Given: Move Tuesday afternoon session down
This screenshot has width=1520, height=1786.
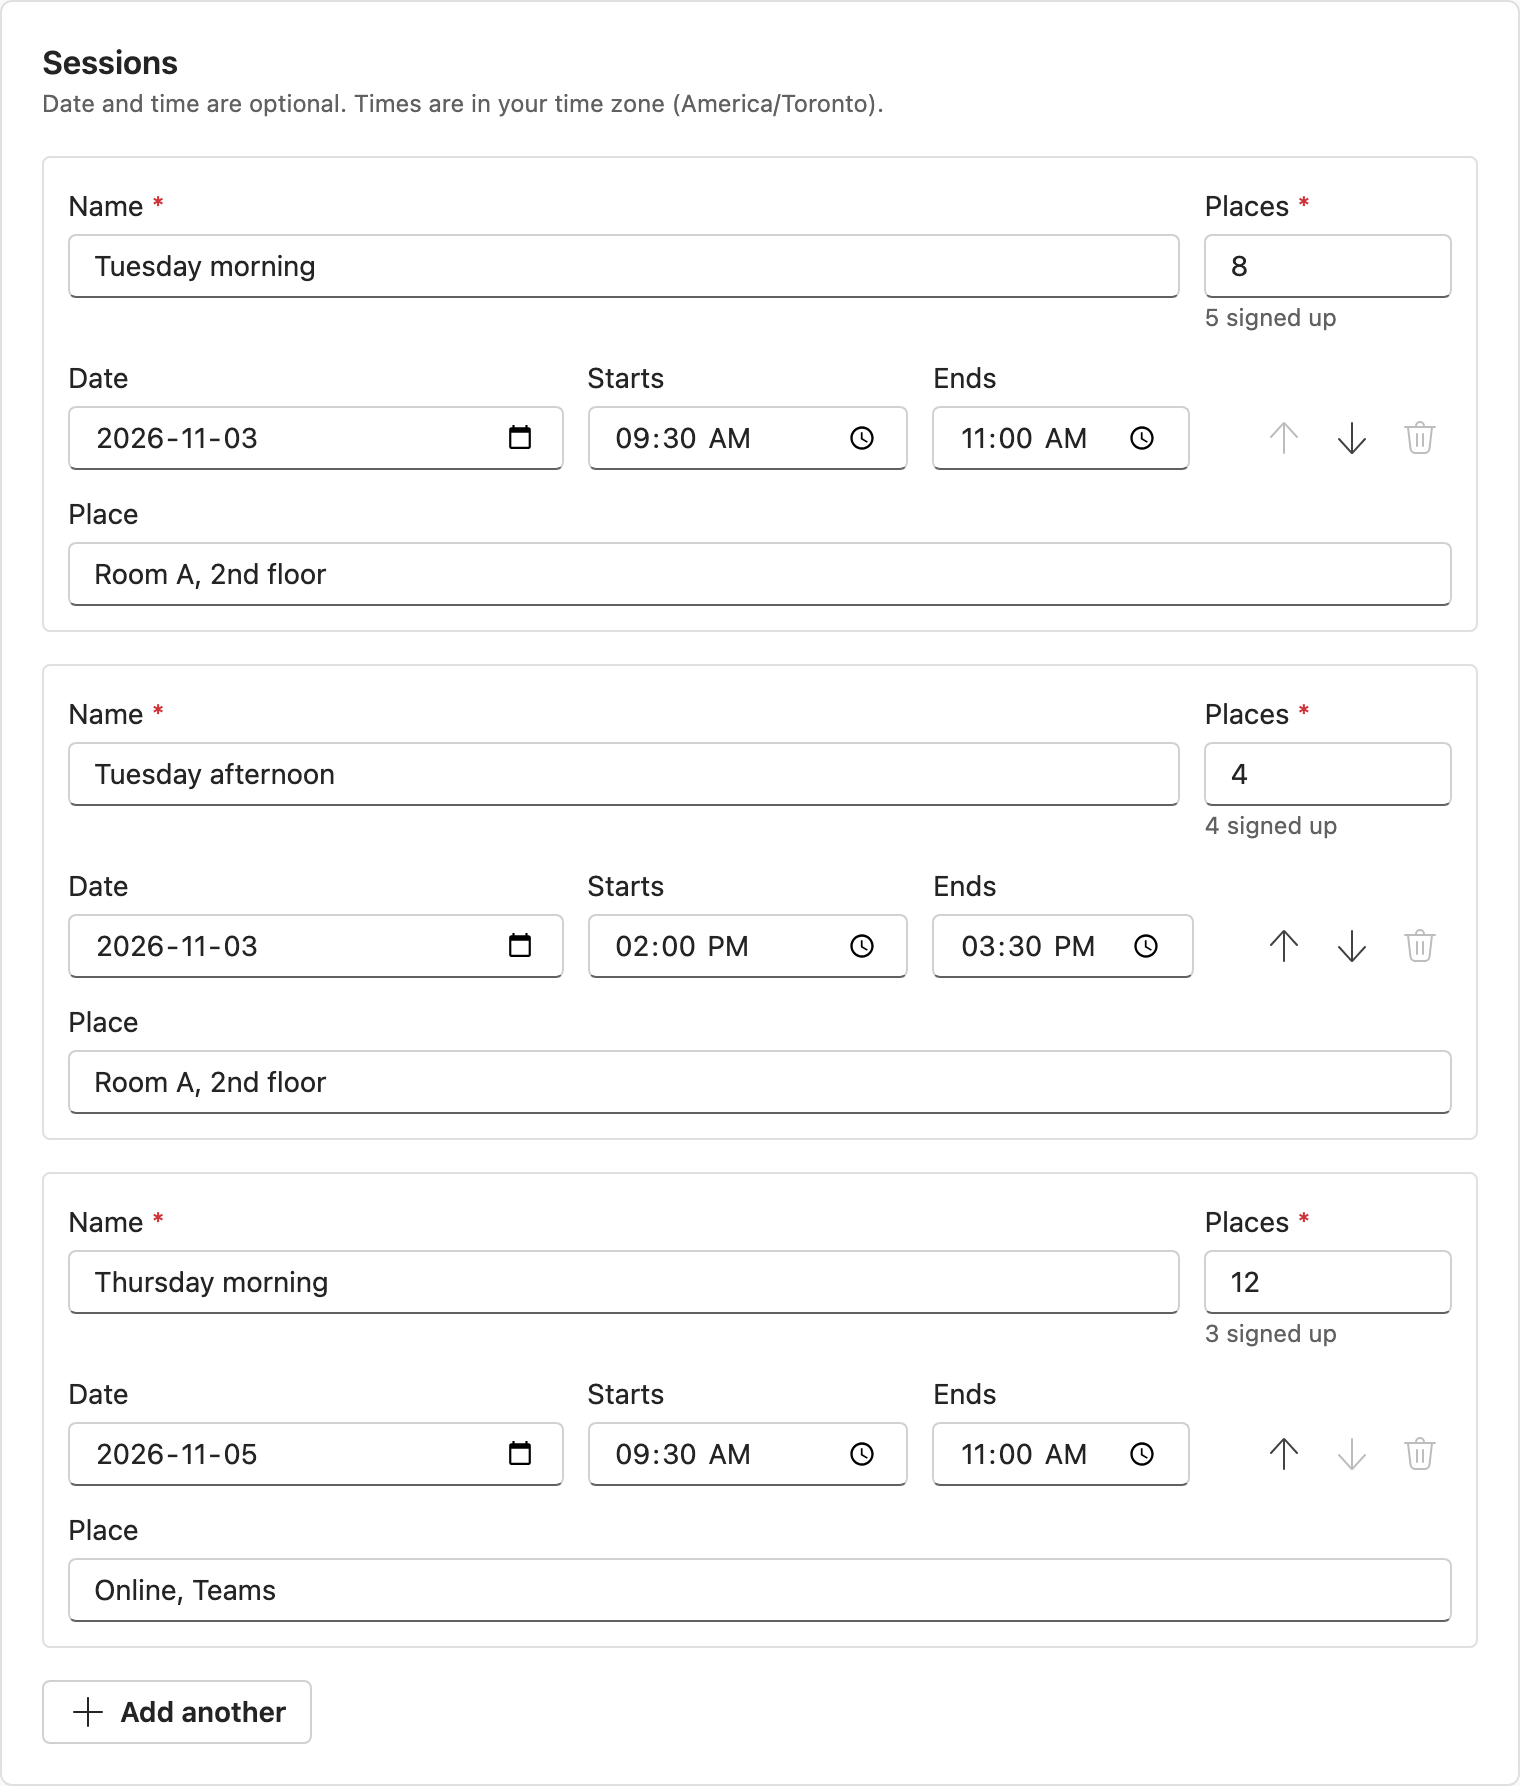Looking at the screenshot, I should tap(1352, 946).
